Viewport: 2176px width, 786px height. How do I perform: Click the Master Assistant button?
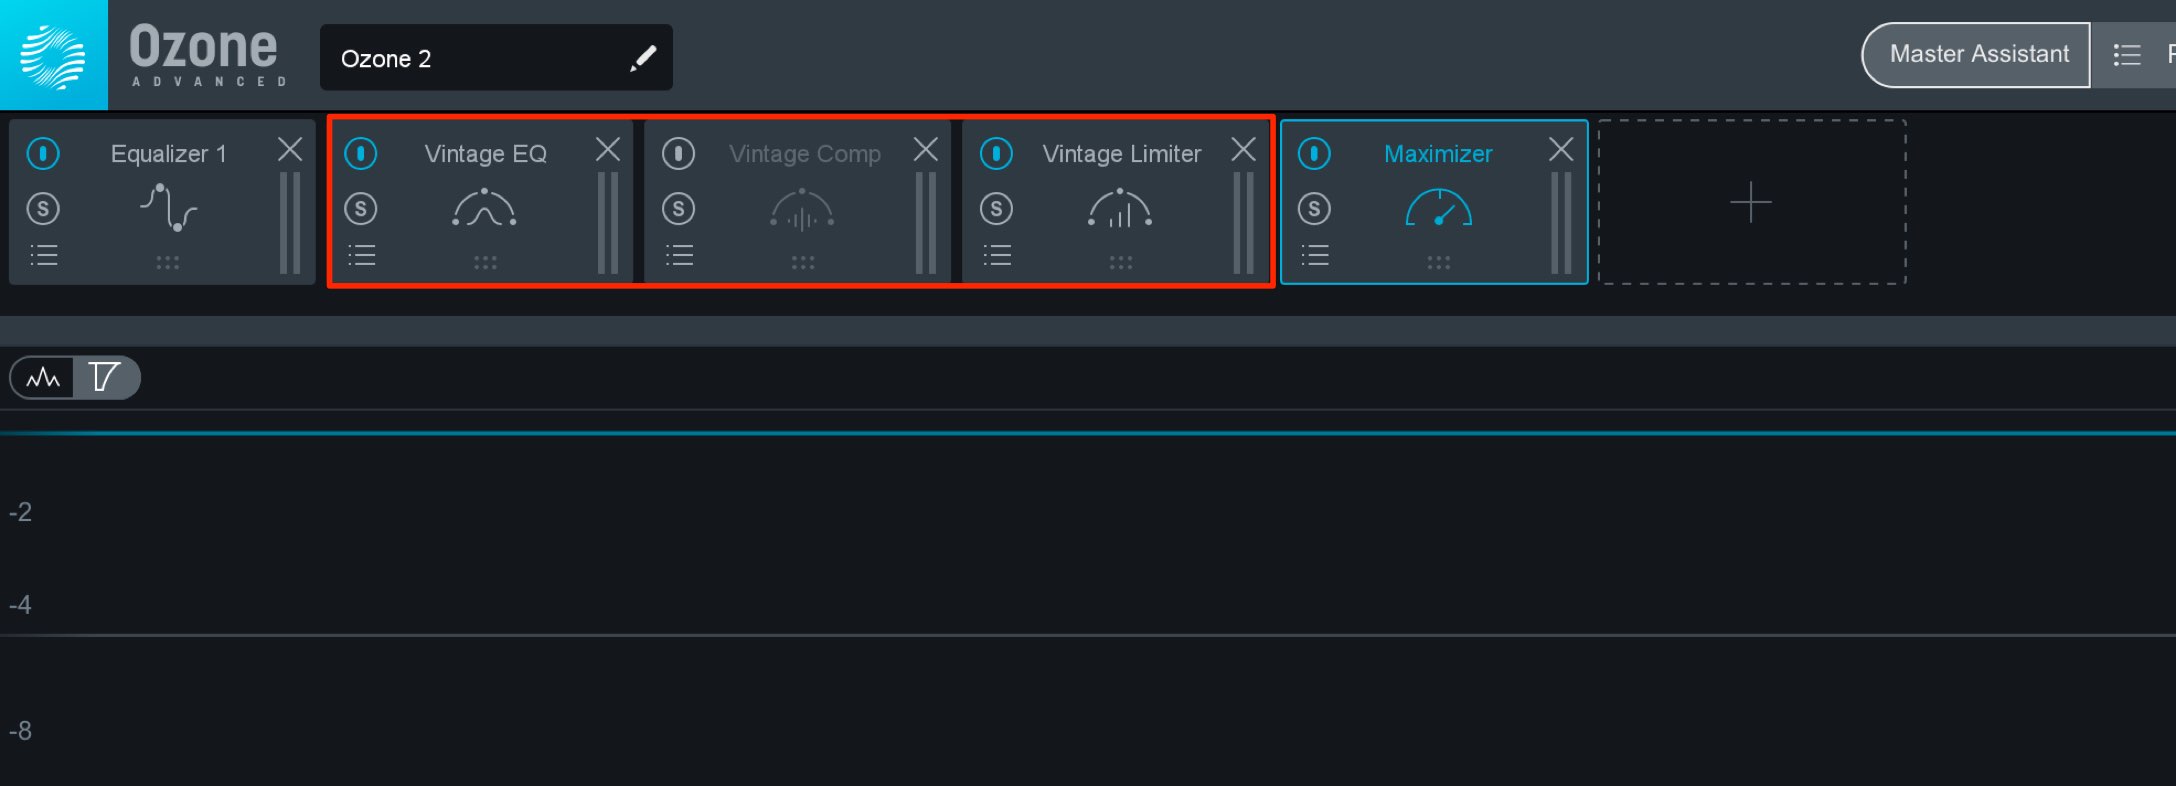click(x=1977, y=54)
